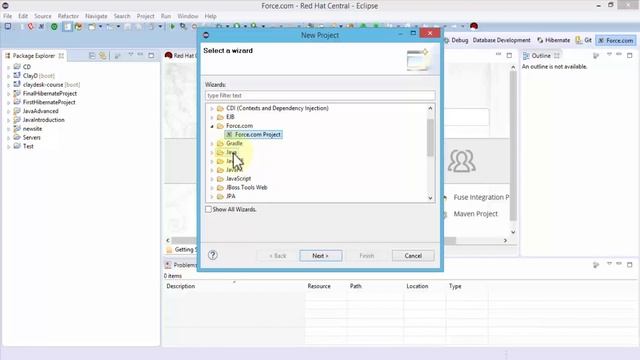Click the New Project wizard banner image
The width and height of the screenshot is (640, 360).
coord(418,60)
